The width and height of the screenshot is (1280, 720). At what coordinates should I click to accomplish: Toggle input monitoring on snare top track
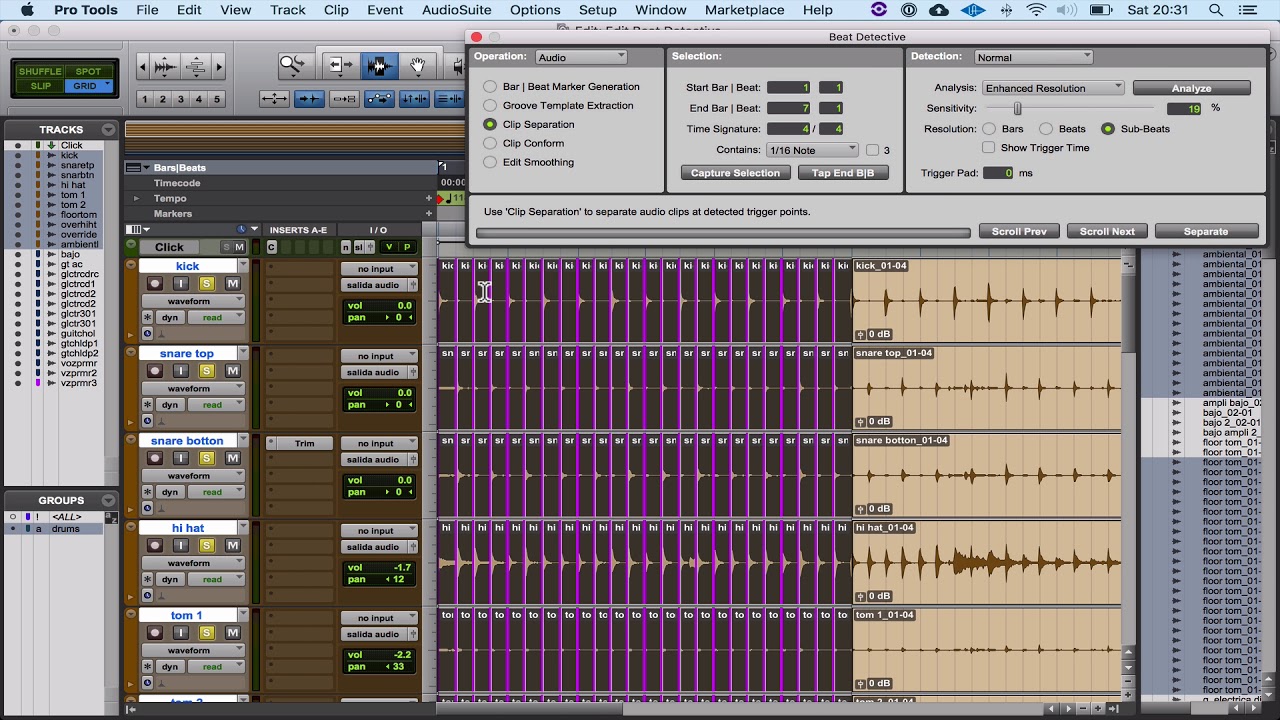point(181,371)
